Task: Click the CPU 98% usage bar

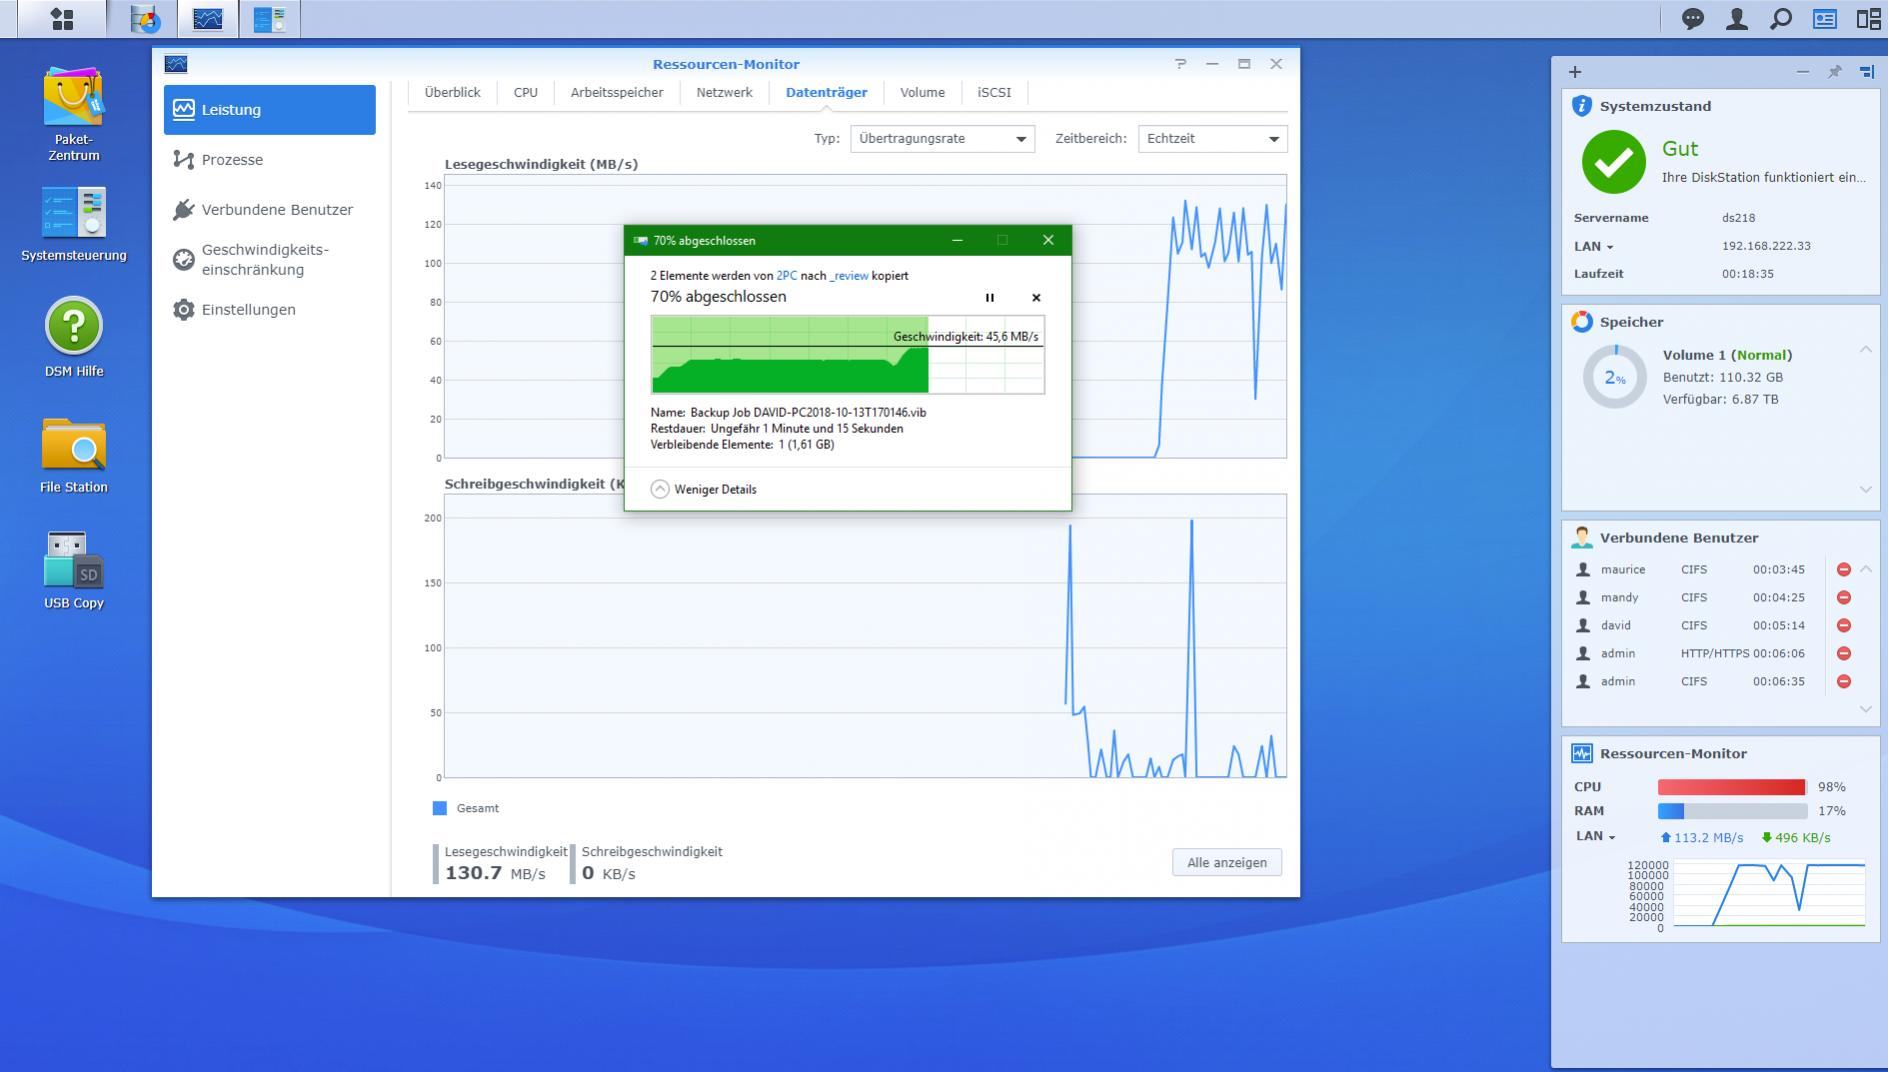Action: (x=1732, y=787)
